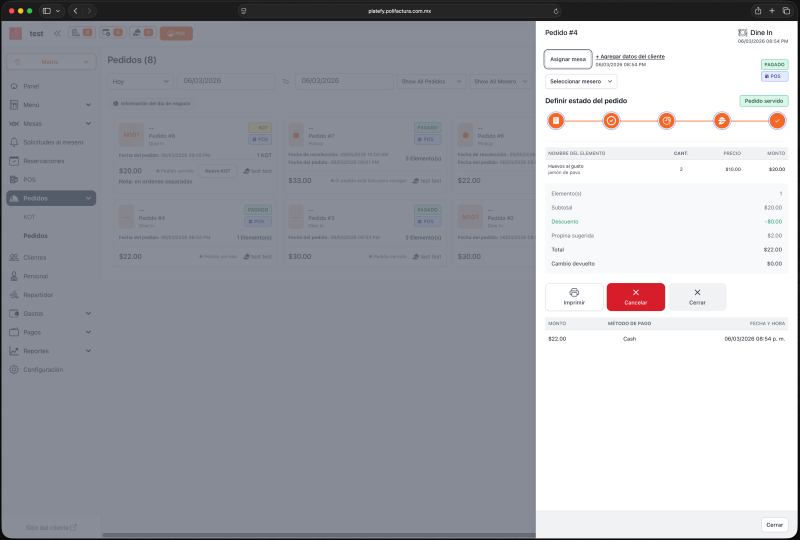Click the gray Cerrar button beside Cancelar
This screenshot has height=540, width=800.
click(697, 297)
